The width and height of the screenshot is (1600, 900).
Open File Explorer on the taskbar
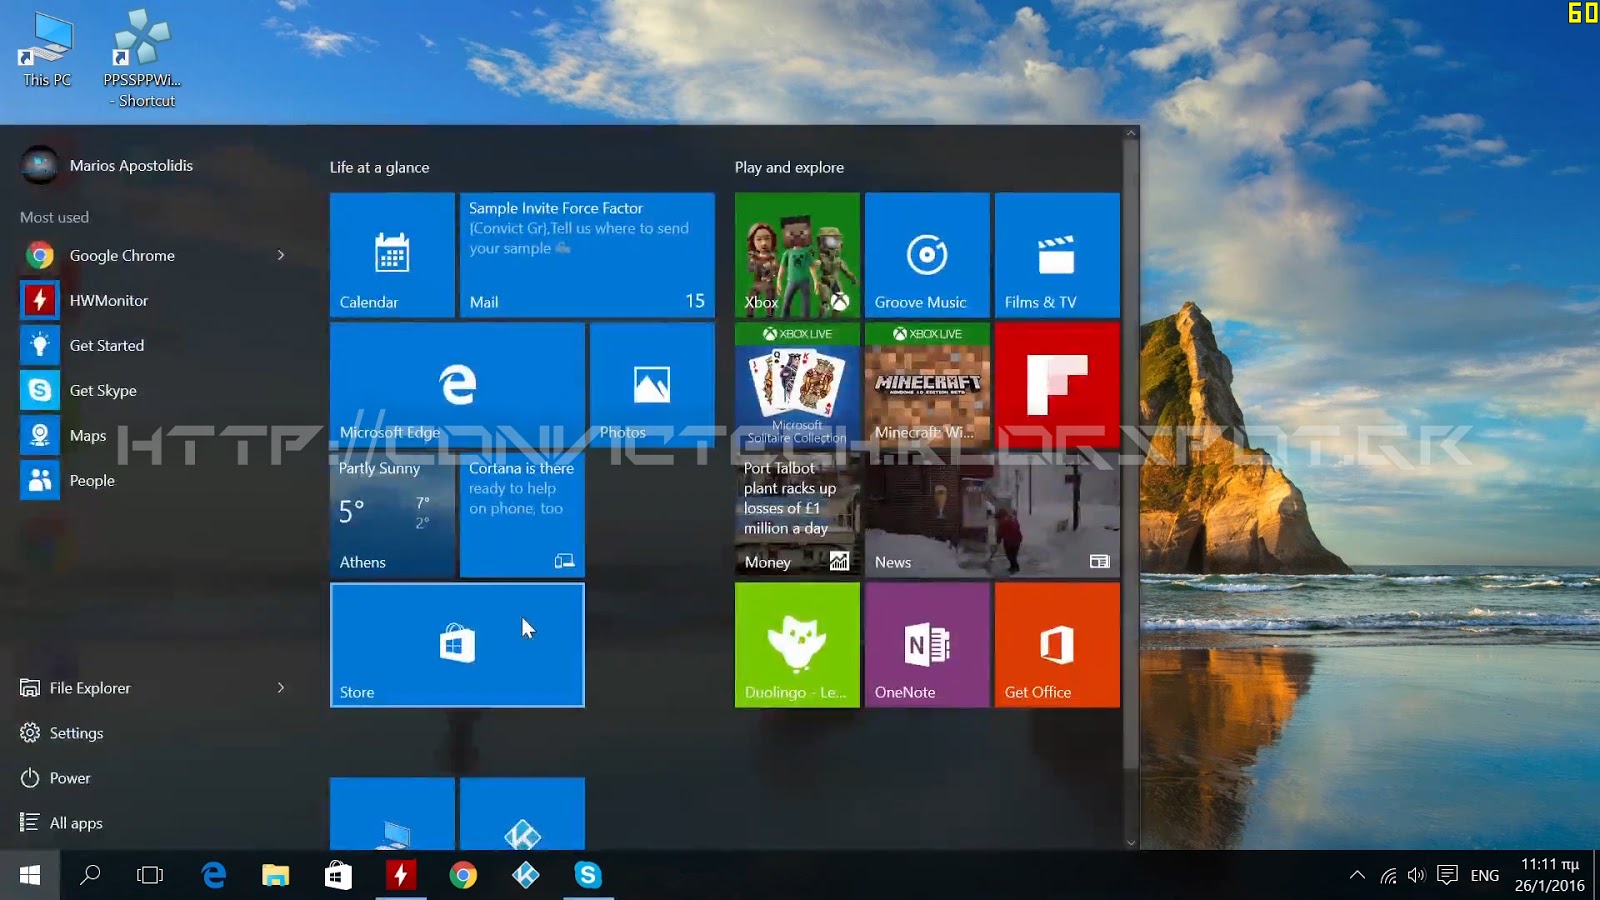275,875
